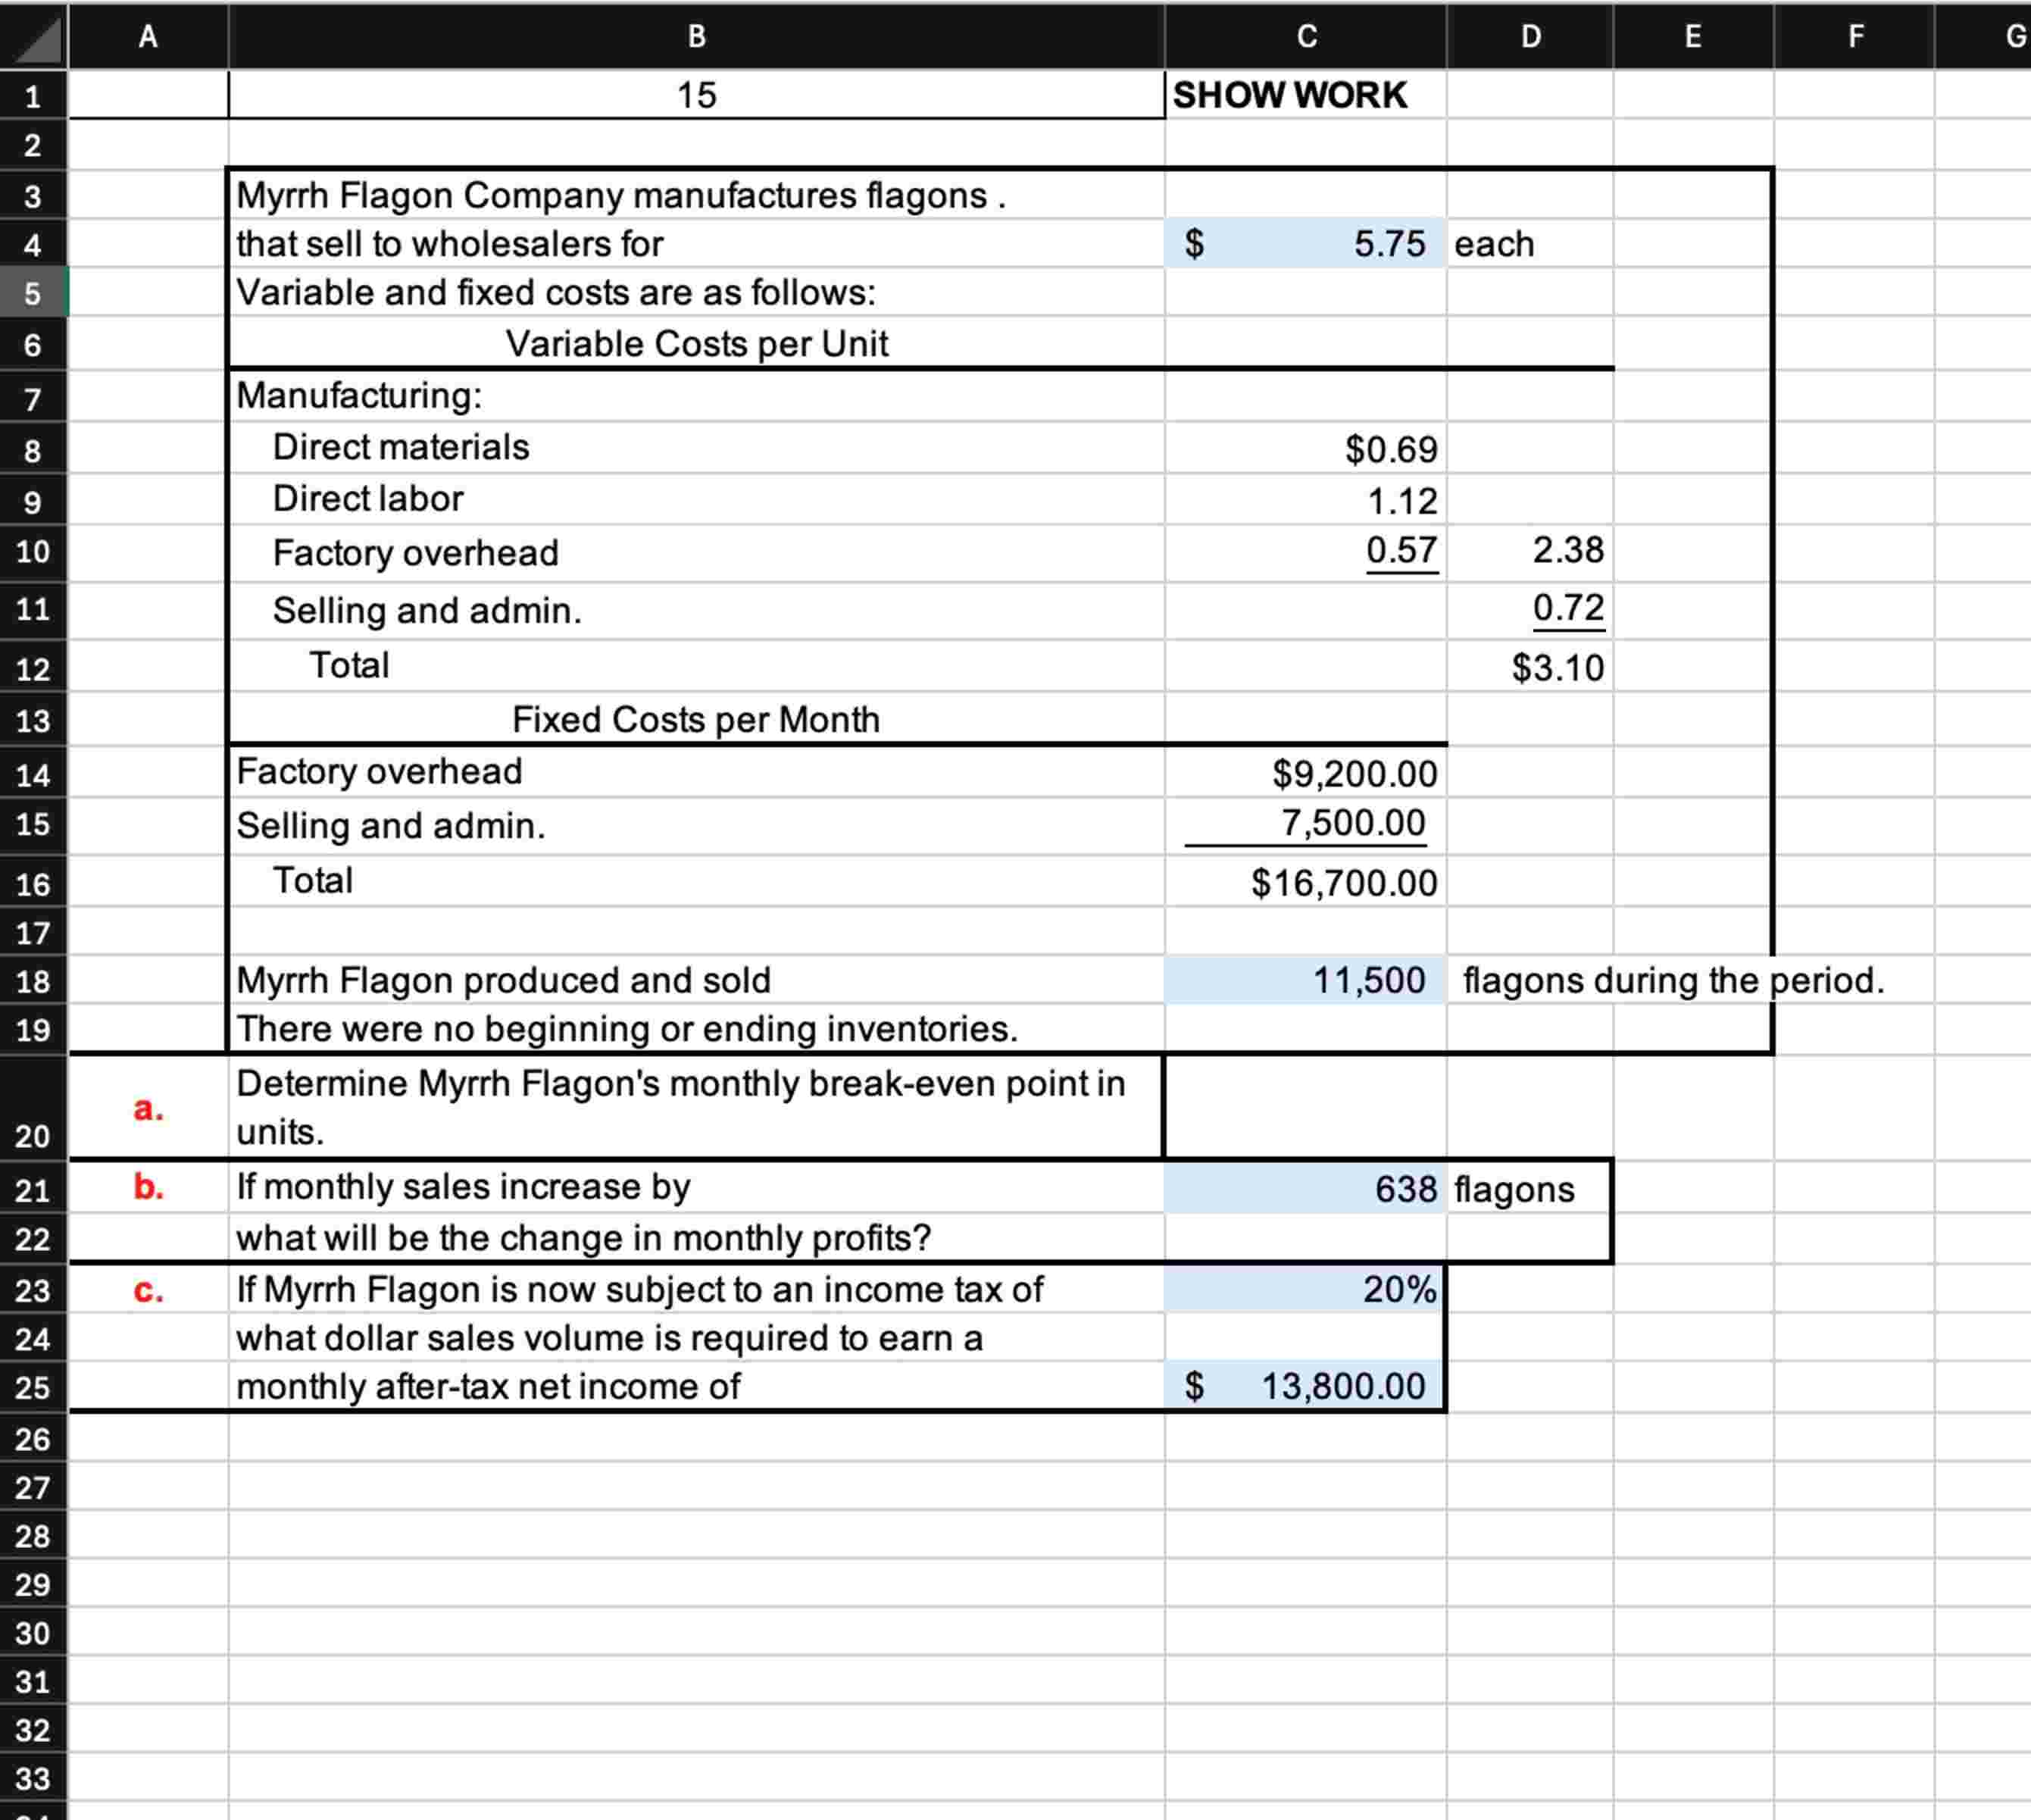
Task: Click the red 'c.' question label
Action: click(x=148, y=1290)
